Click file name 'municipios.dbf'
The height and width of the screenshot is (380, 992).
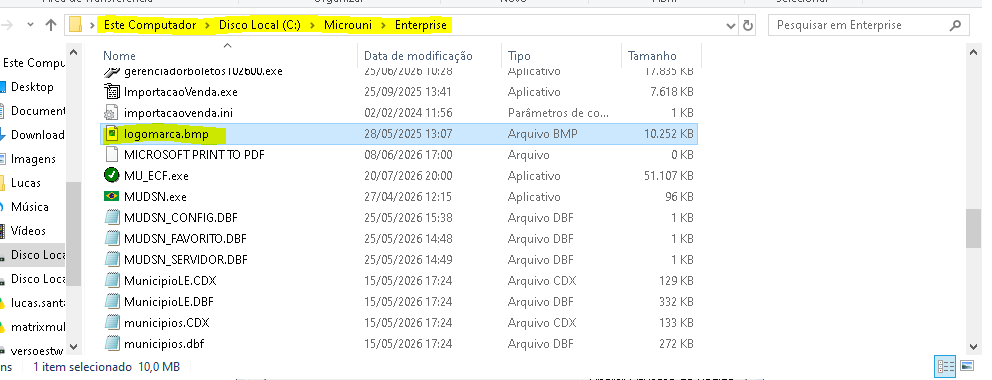pyautogui.click(x=164, y=344)
